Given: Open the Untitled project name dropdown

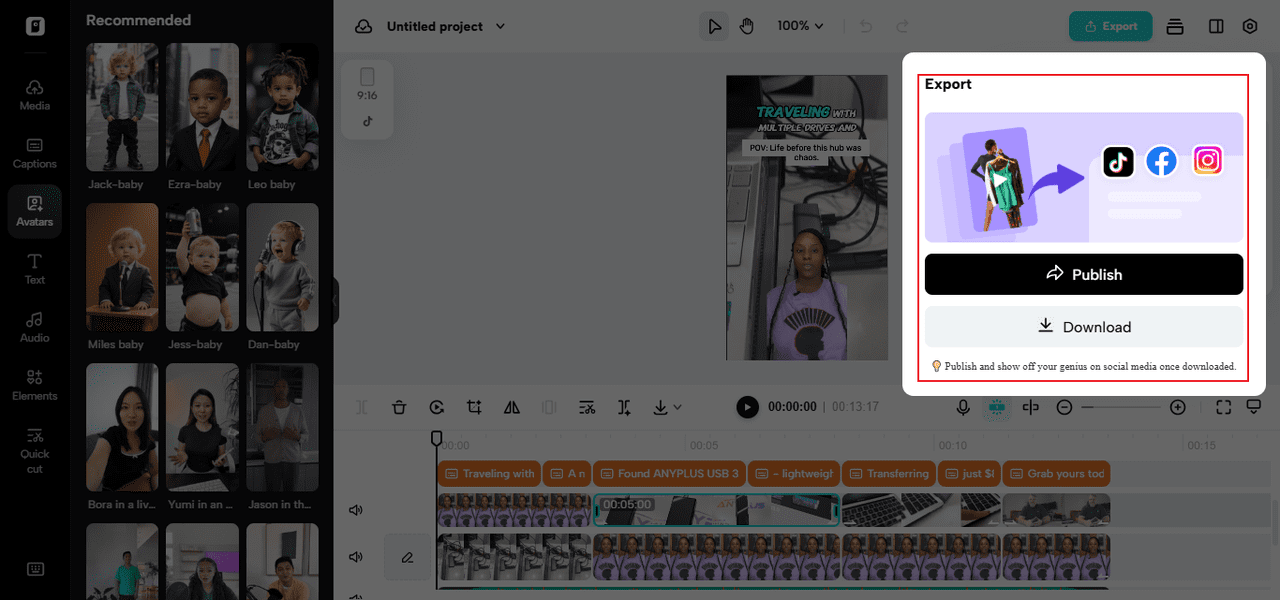Looking at the screenshot, I should 446,26.
